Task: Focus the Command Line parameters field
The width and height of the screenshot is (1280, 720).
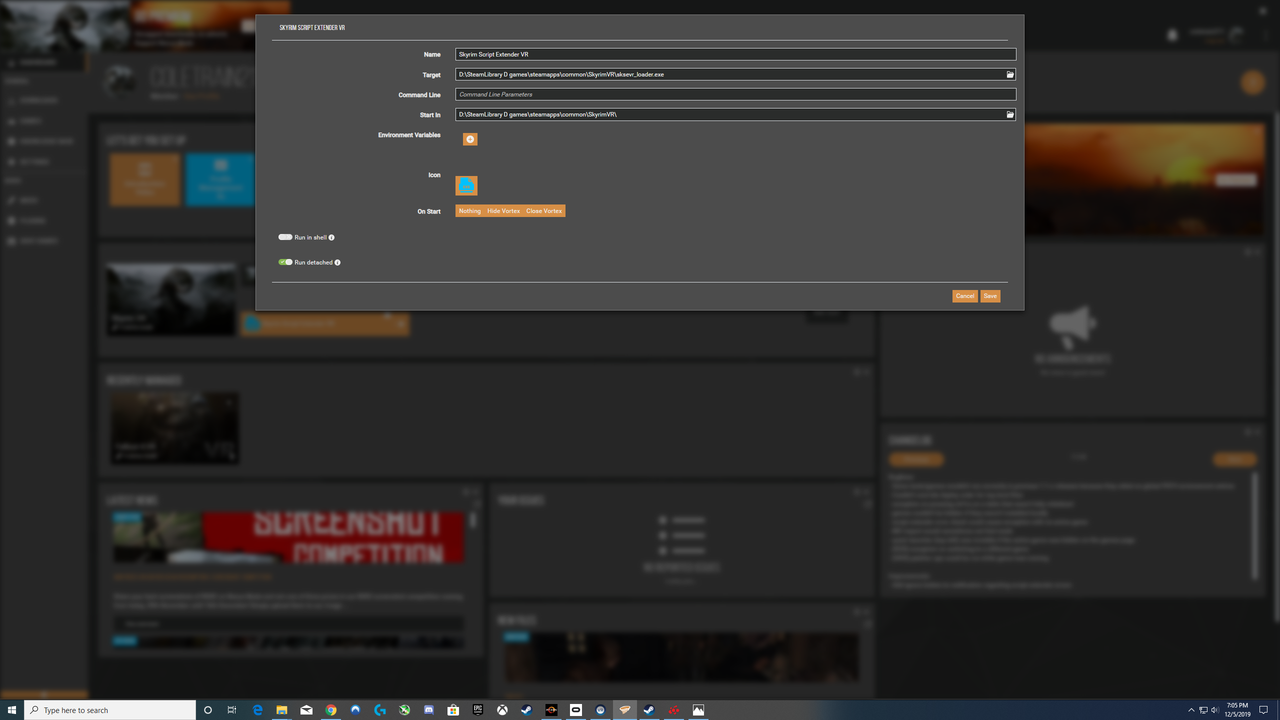Action: click(735, 94)
